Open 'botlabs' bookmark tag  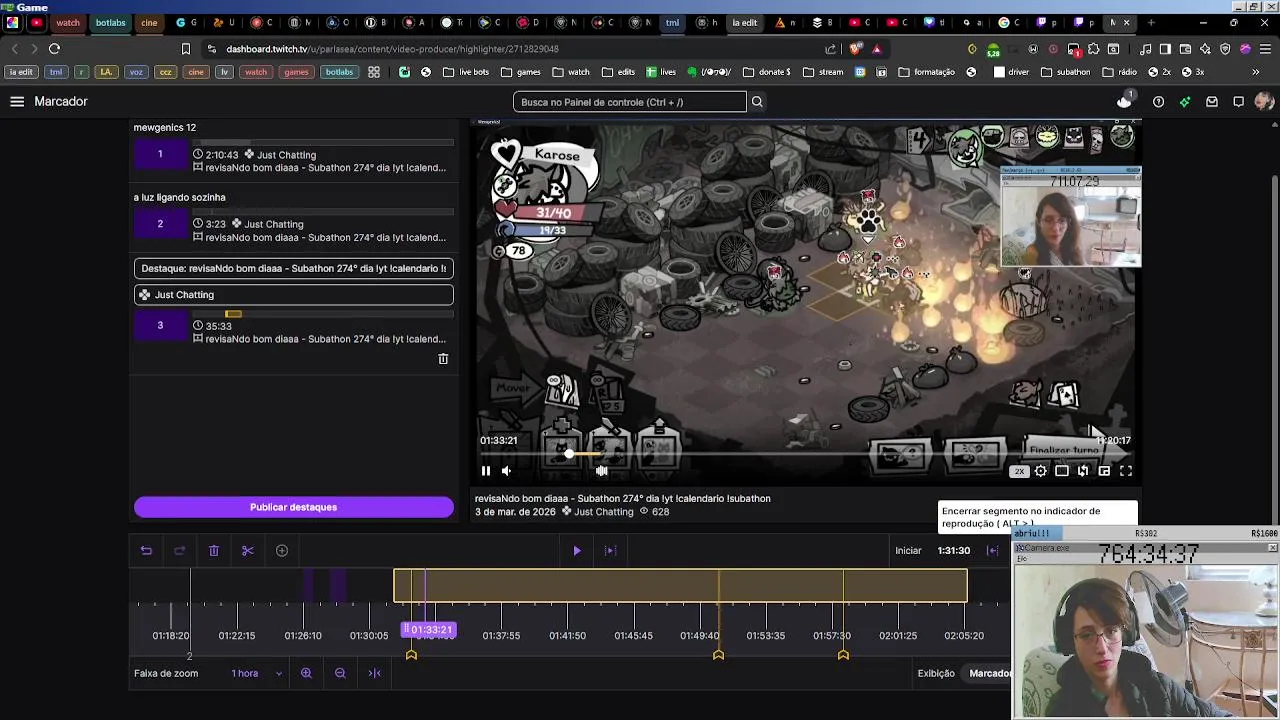click(x=339, y=72)
